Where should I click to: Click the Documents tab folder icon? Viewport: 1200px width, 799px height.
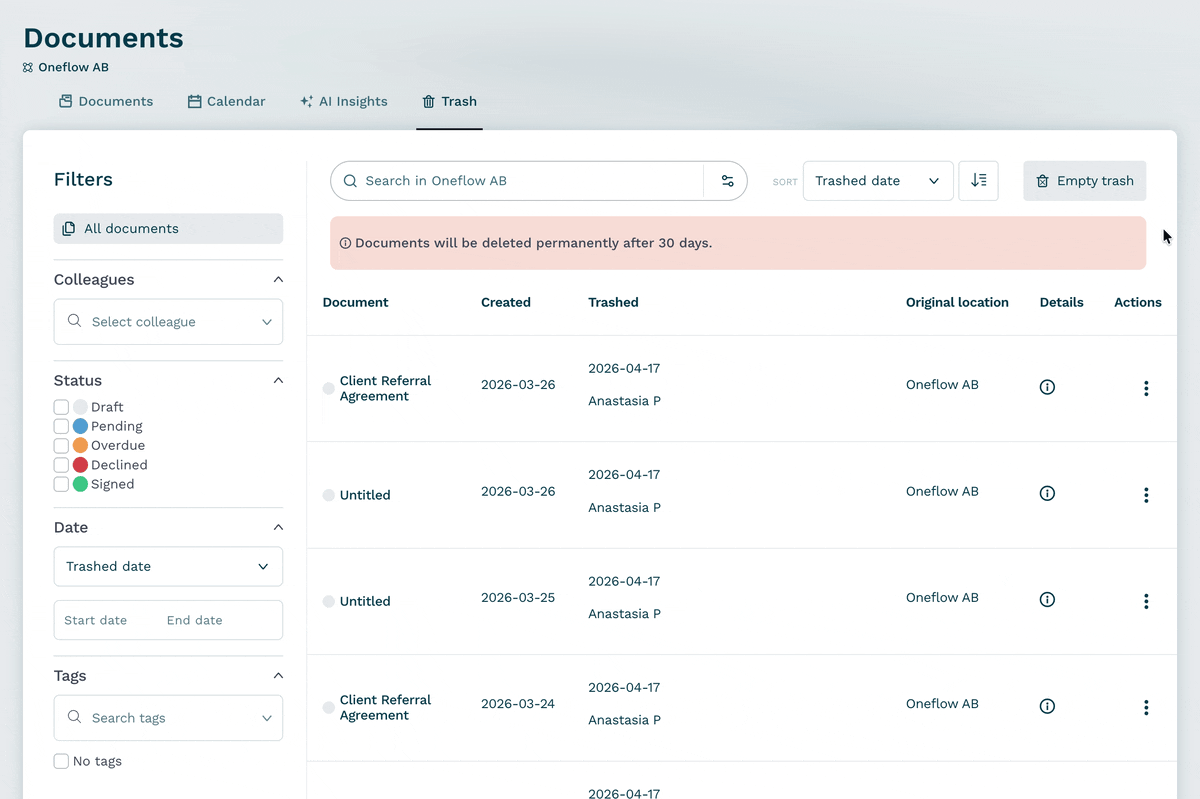66,101
